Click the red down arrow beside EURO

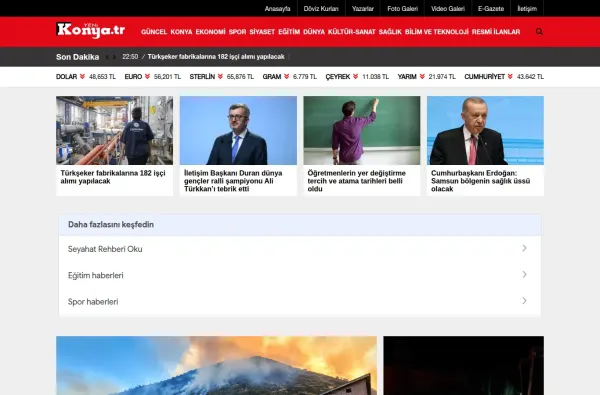point(147,77)
